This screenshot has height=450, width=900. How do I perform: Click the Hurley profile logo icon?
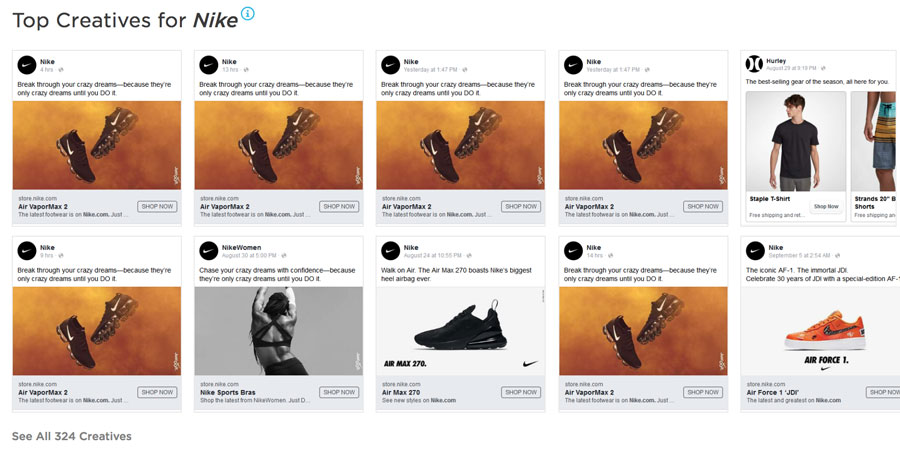click(754, 64)
